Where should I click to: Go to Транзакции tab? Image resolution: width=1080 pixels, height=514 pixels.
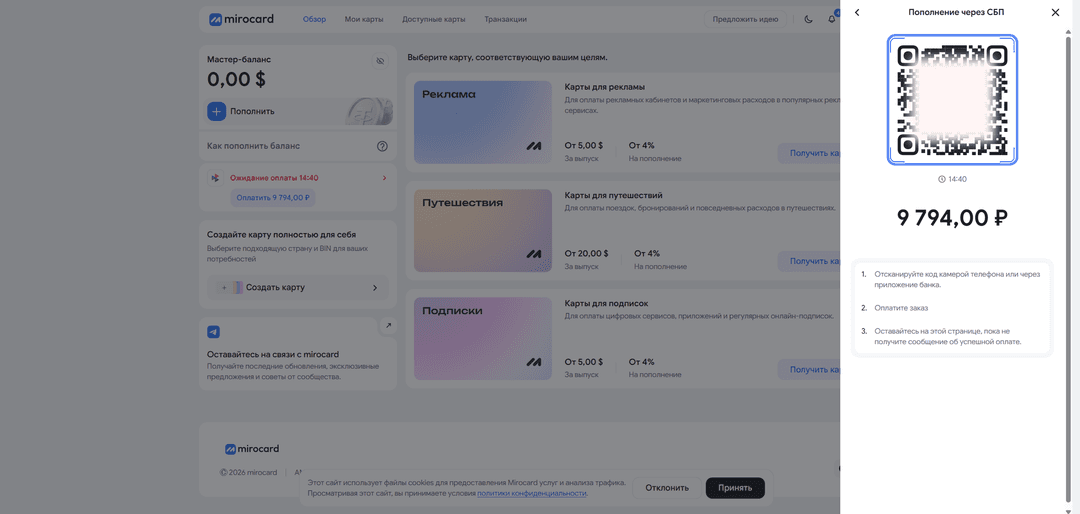[505, 19]
